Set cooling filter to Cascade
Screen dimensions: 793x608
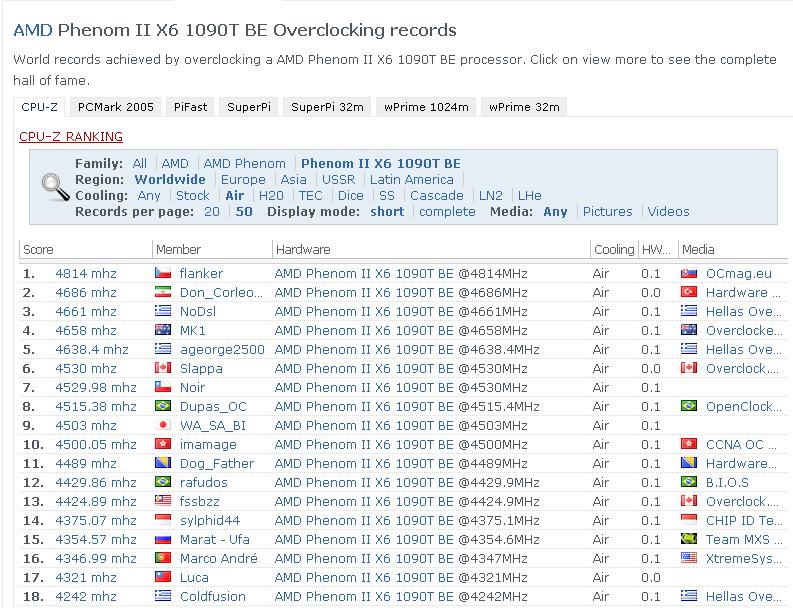[x=437, y=196]
